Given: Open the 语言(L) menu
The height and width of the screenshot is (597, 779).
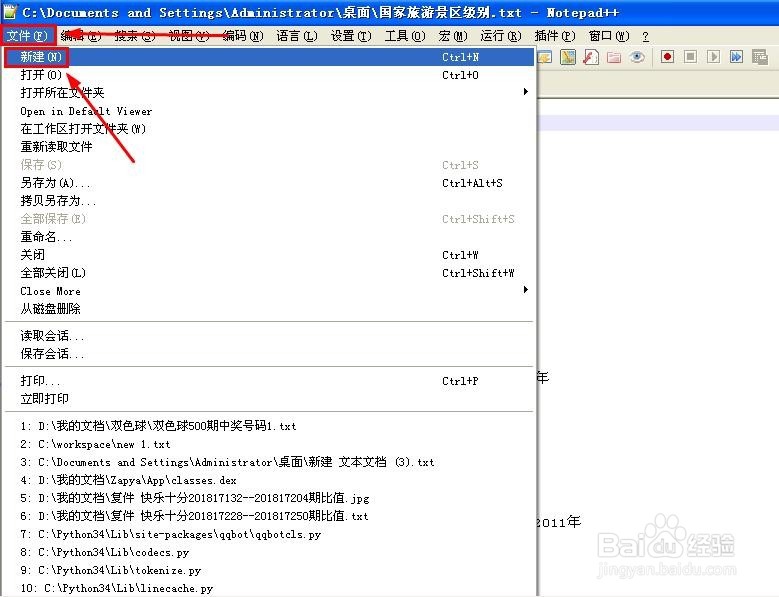Looking at the screenshot, I should coord(297,36).
